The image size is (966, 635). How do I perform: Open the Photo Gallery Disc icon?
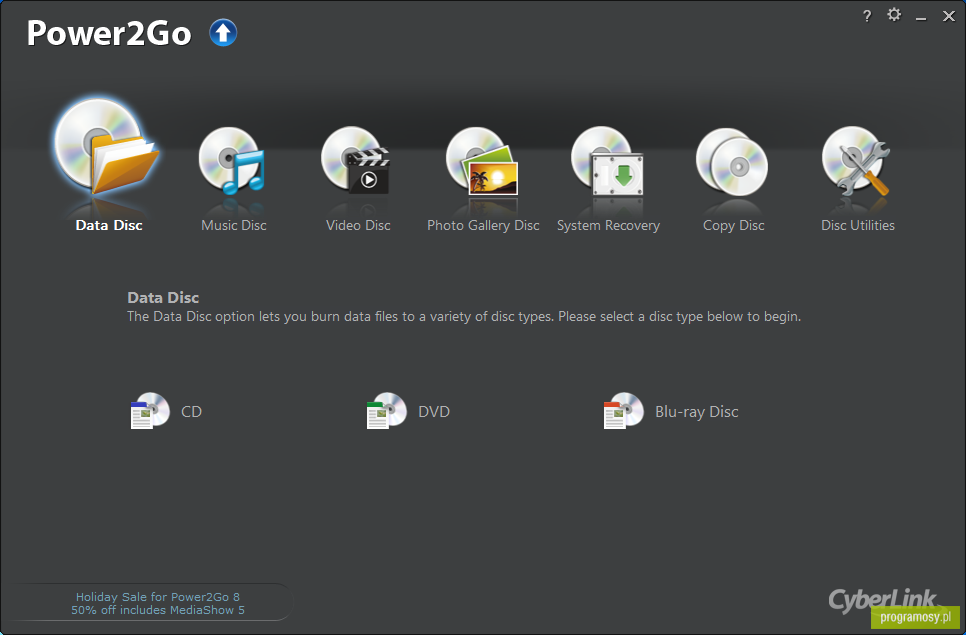pyautogui.click(x=482, y=161)
